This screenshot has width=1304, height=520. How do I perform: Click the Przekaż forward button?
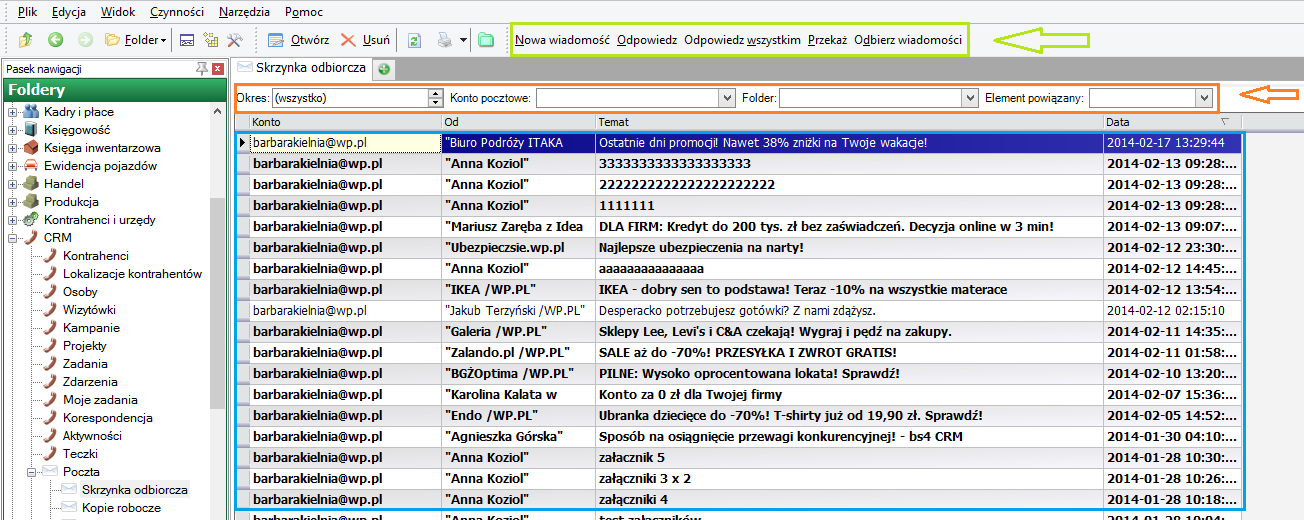(x=827, y=40)
